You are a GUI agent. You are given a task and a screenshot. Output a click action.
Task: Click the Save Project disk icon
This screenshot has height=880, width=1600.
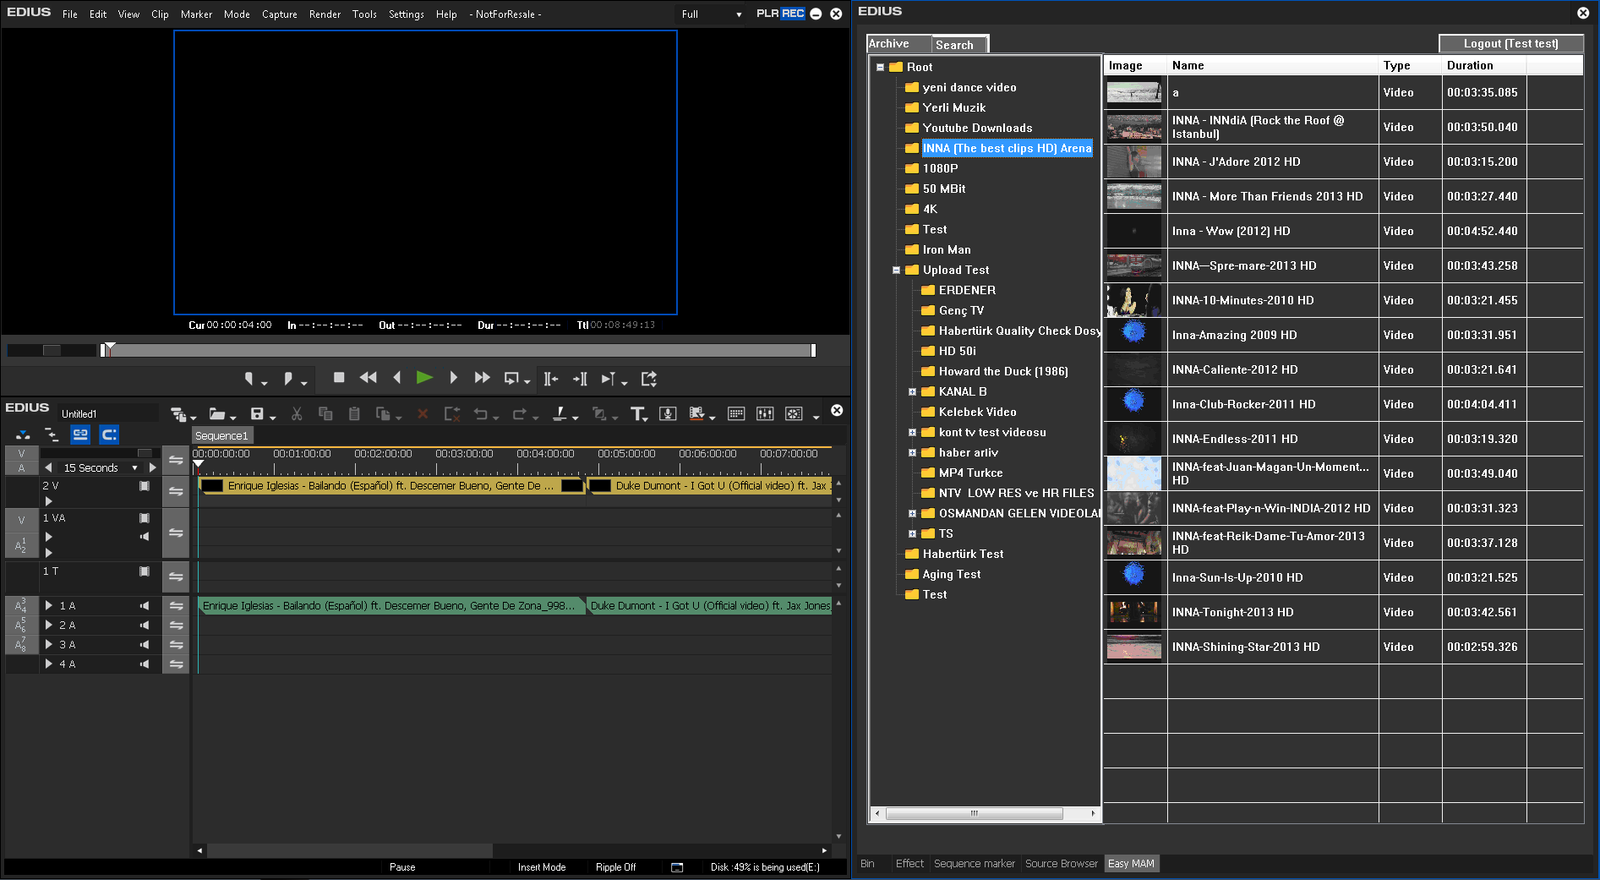257,414
